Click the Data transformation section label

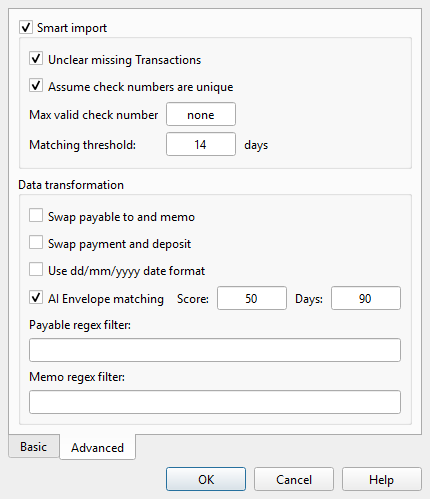(x=71, y=185)
